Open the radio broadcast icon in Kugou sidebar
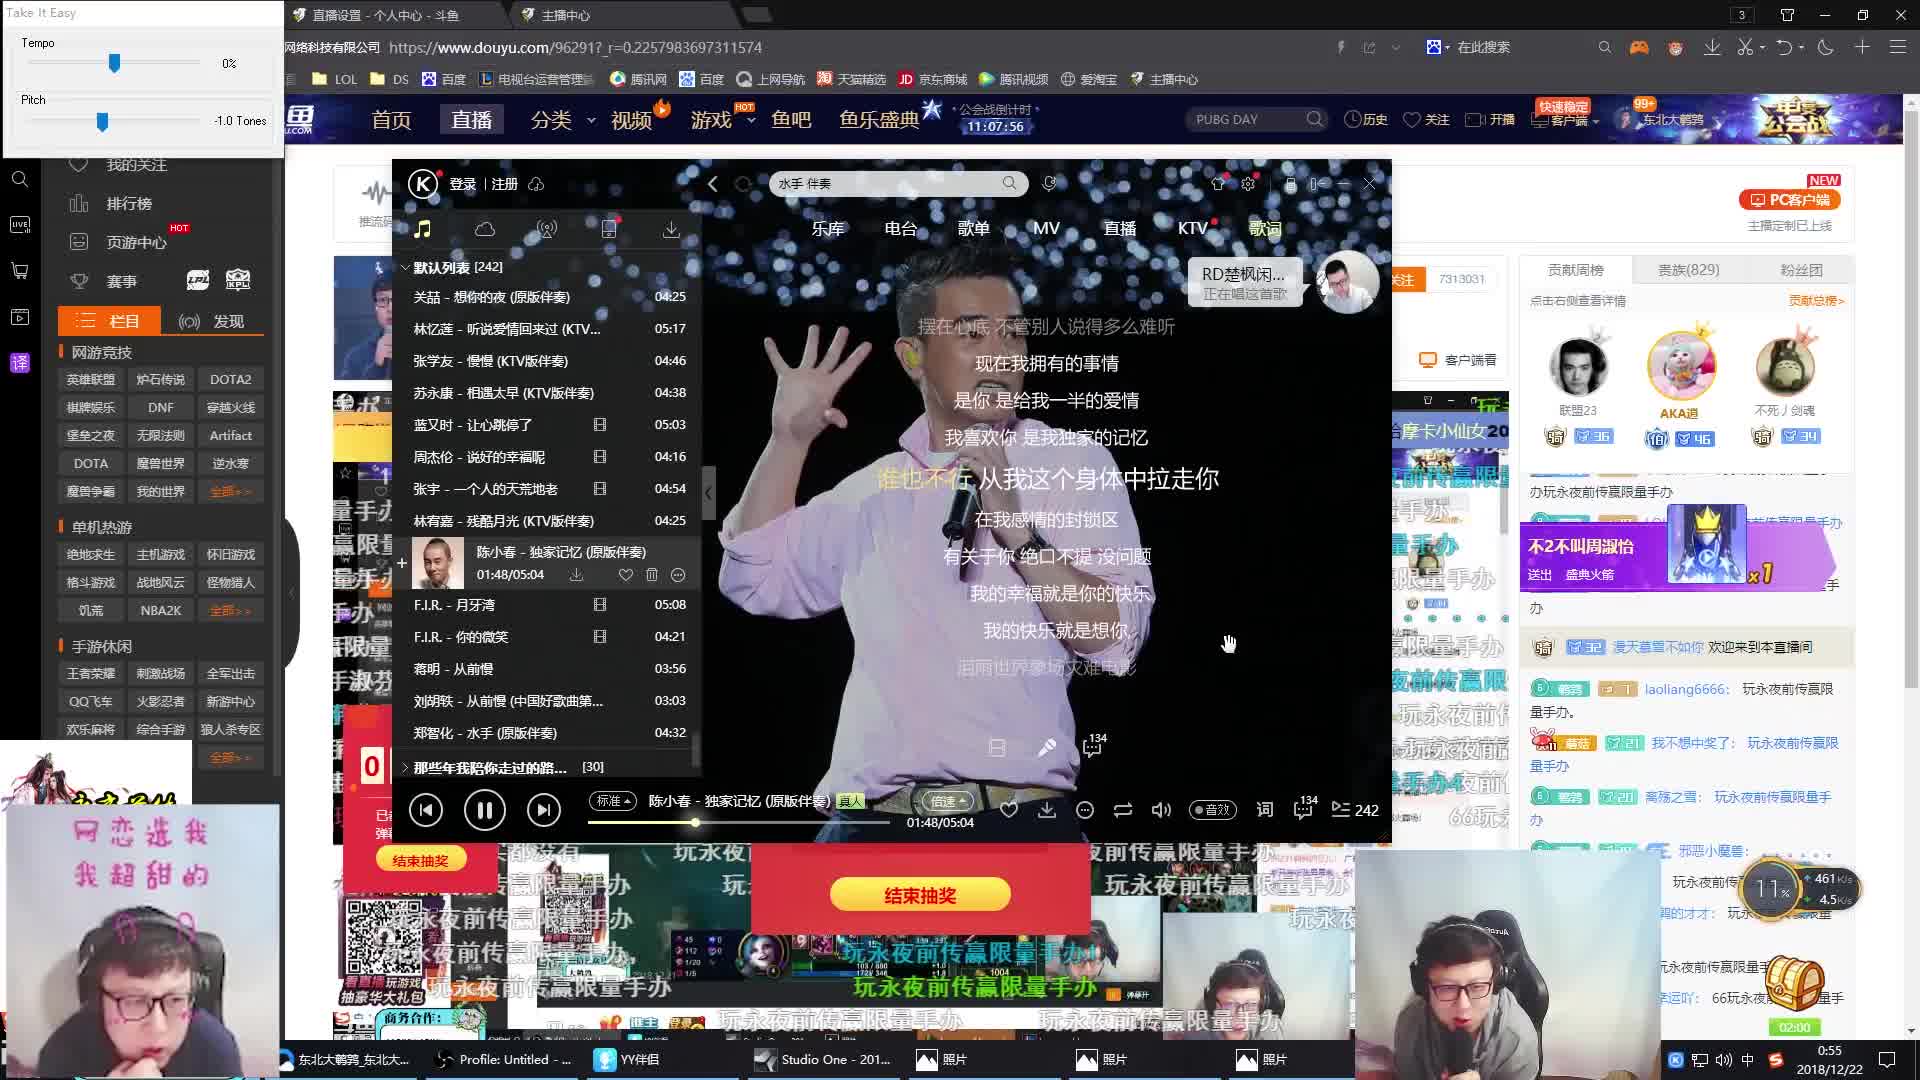 (547, 229)
